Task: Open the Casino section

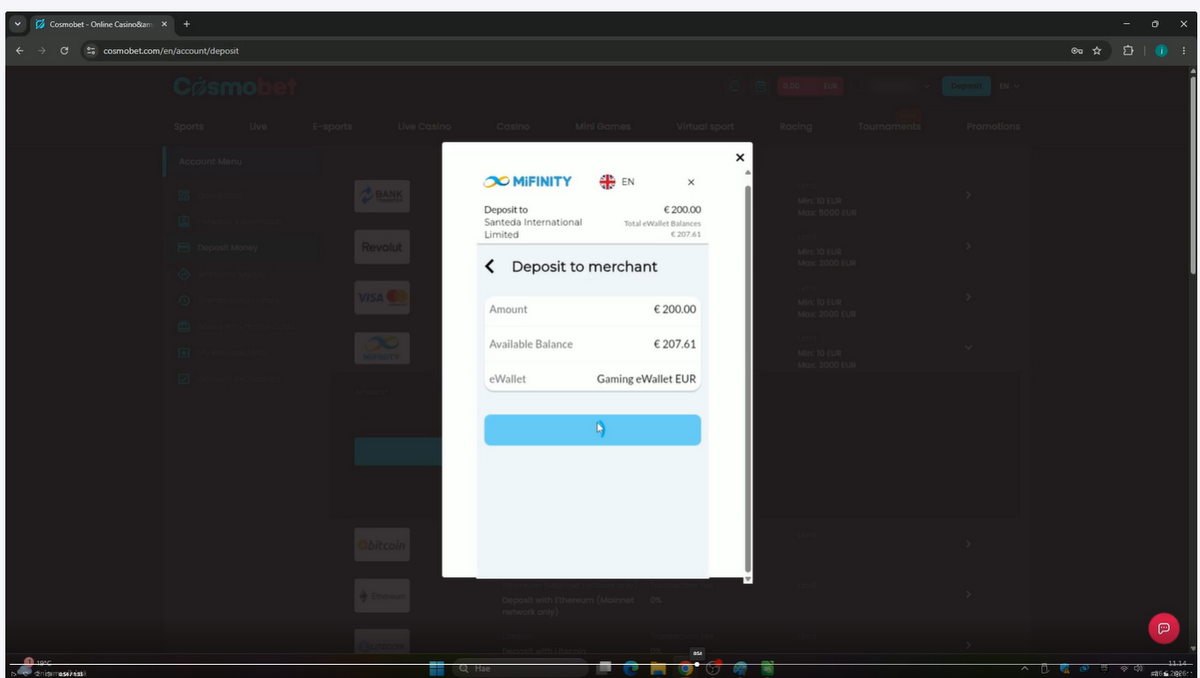Action: click(x=513, y=126)
